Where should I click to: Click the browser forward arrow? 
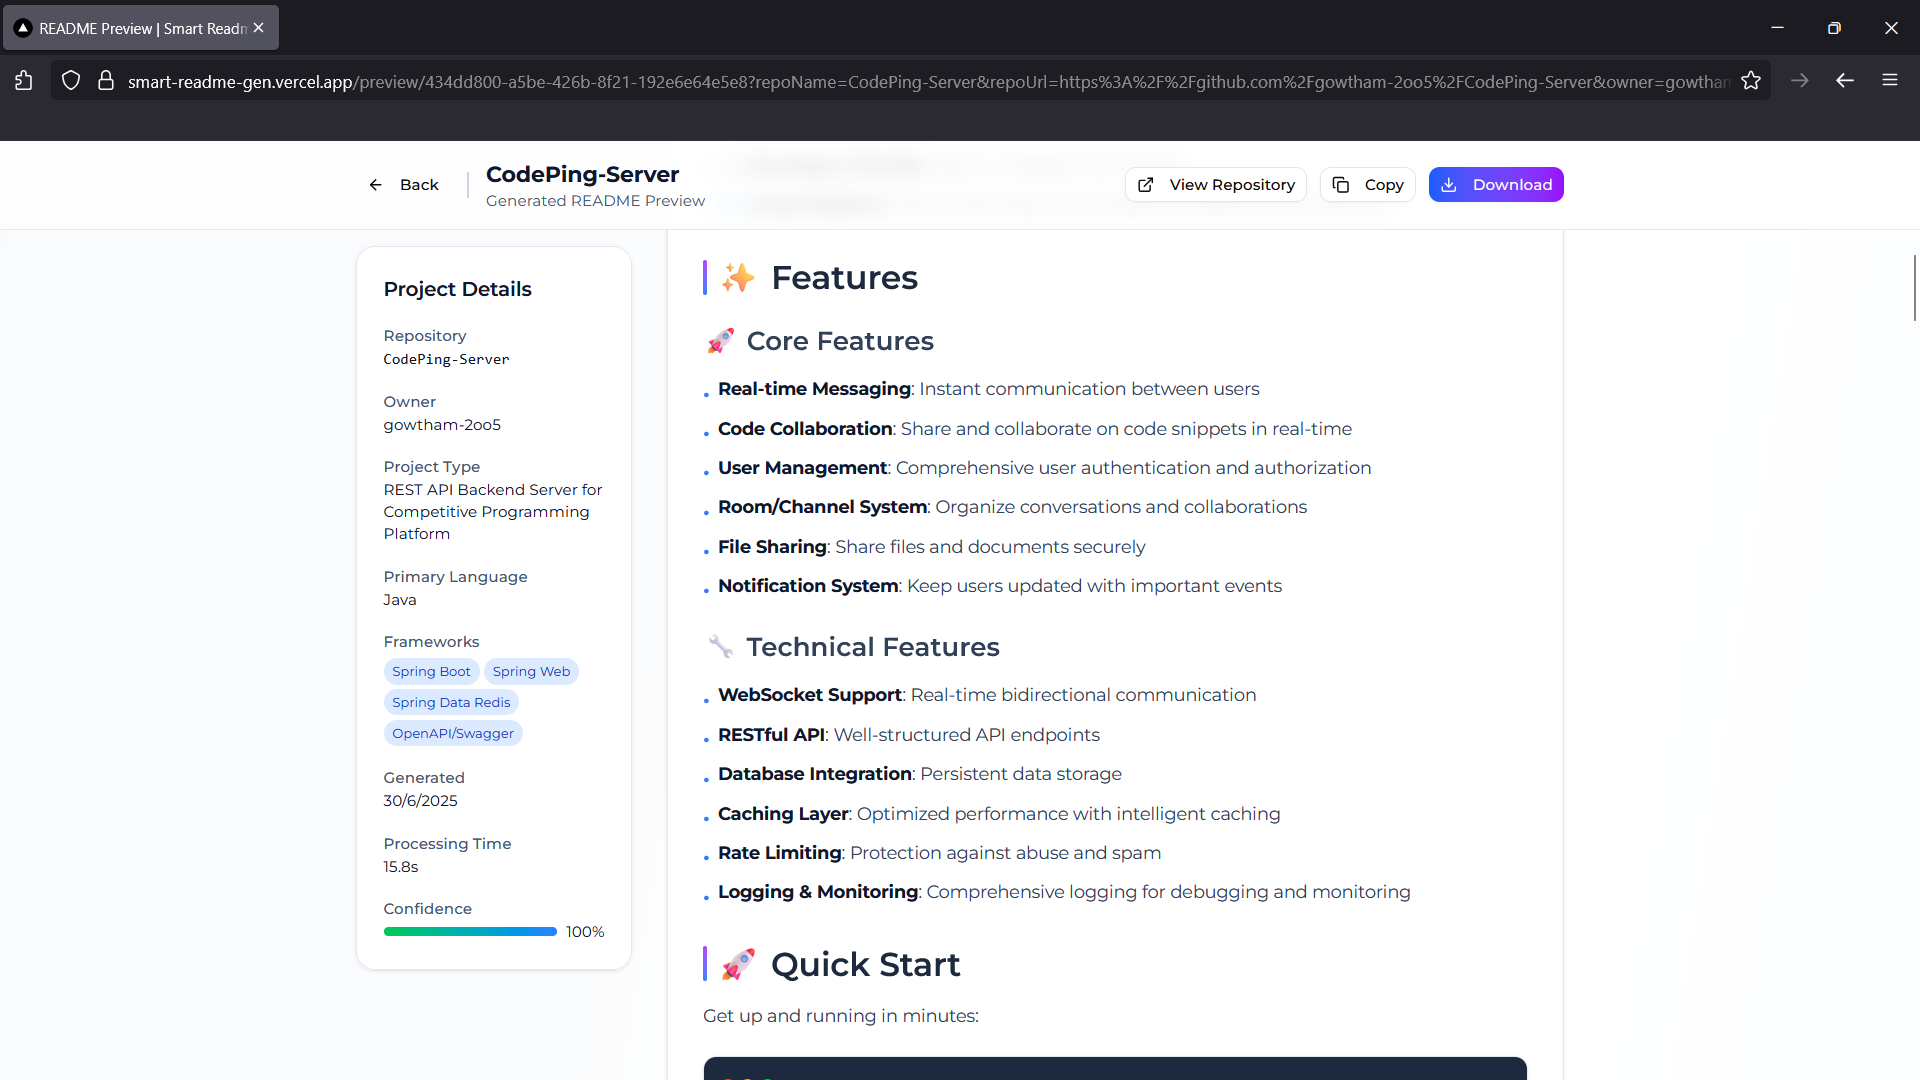1800,80
